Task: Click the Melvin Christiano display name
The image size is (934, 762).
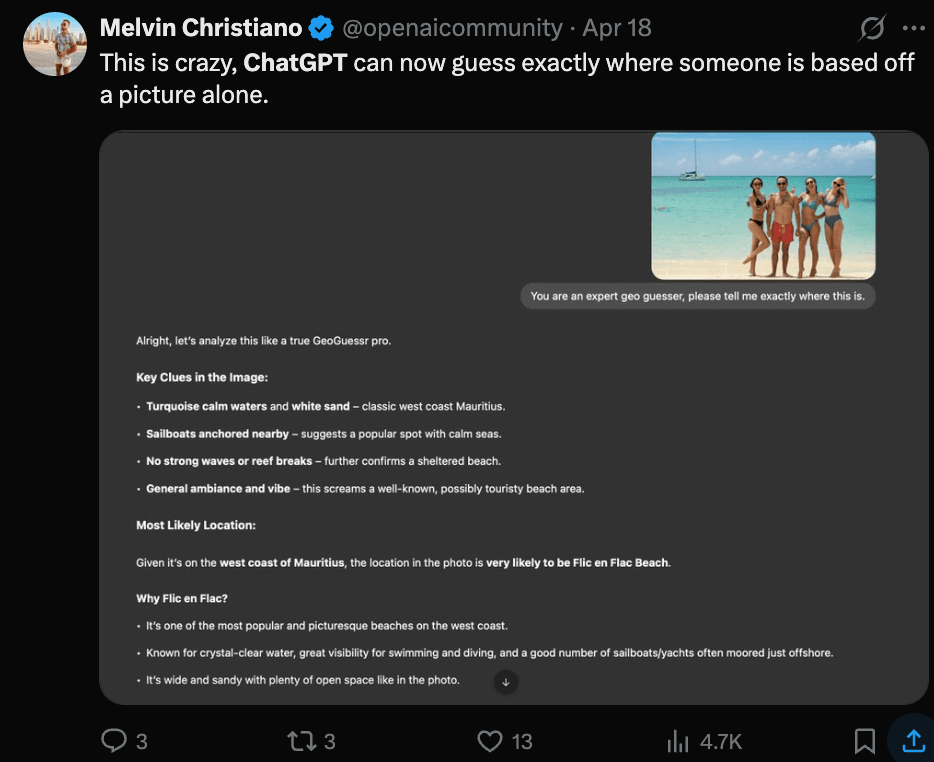Action: 200,28
